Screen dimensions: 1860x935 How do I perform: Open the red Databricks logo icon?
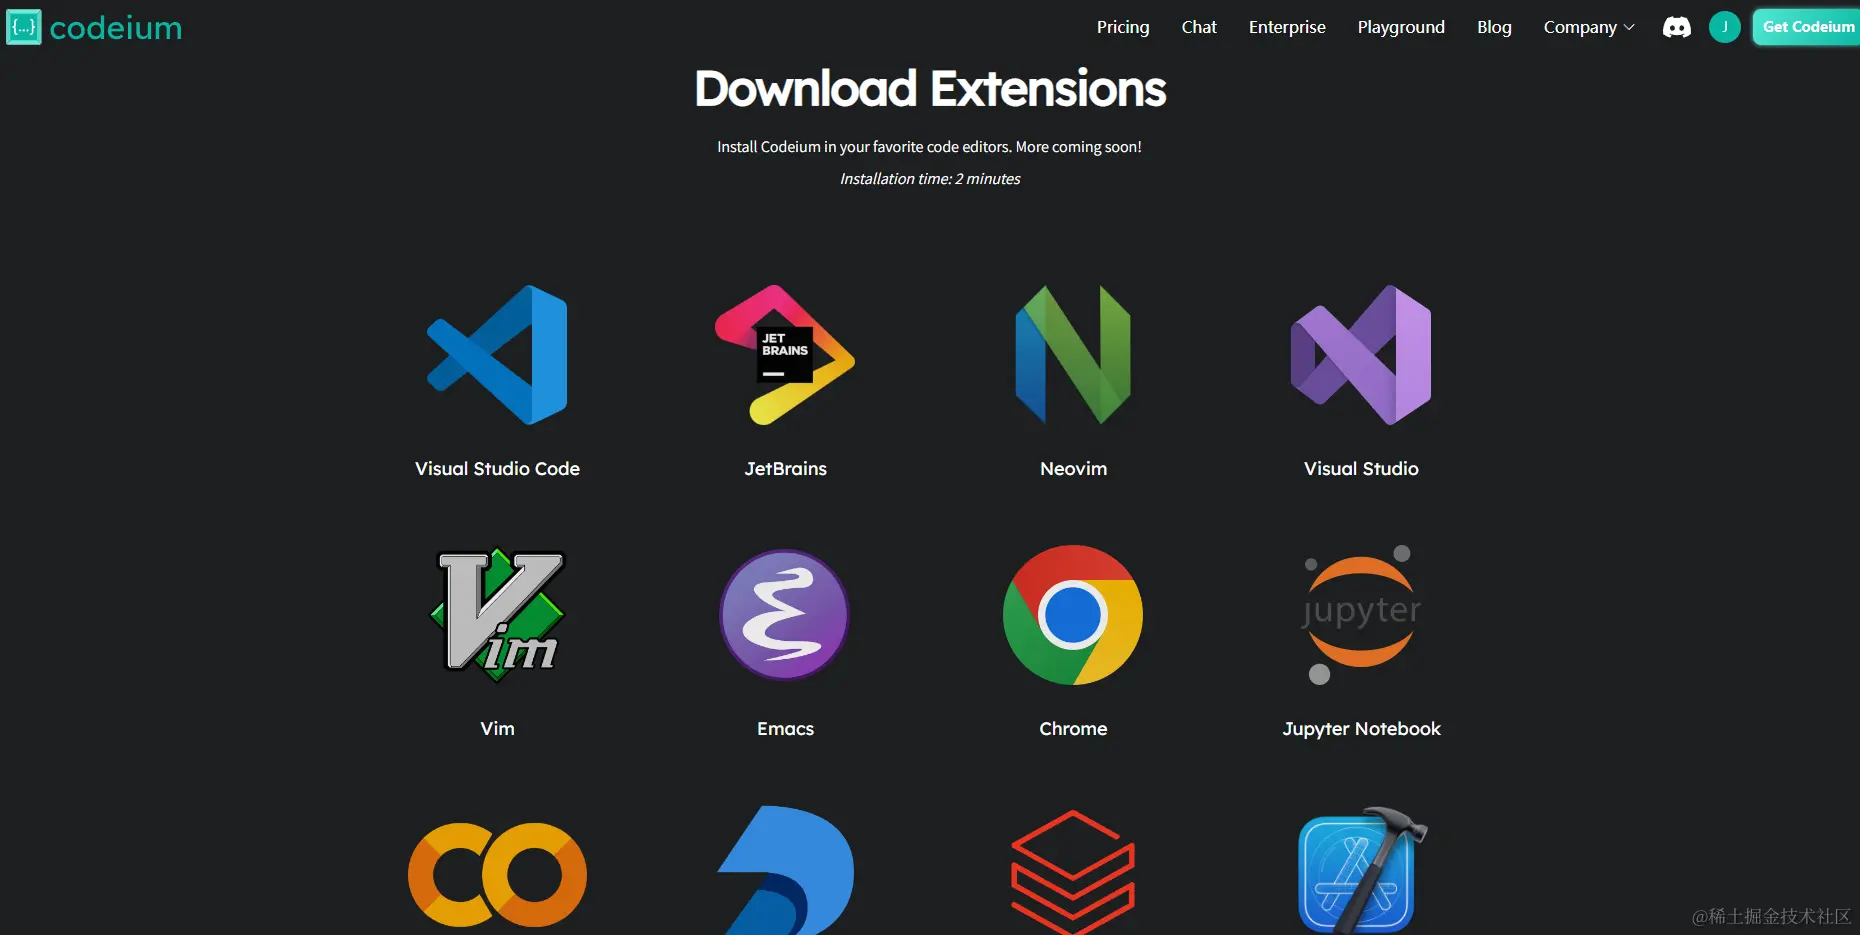1073,872
